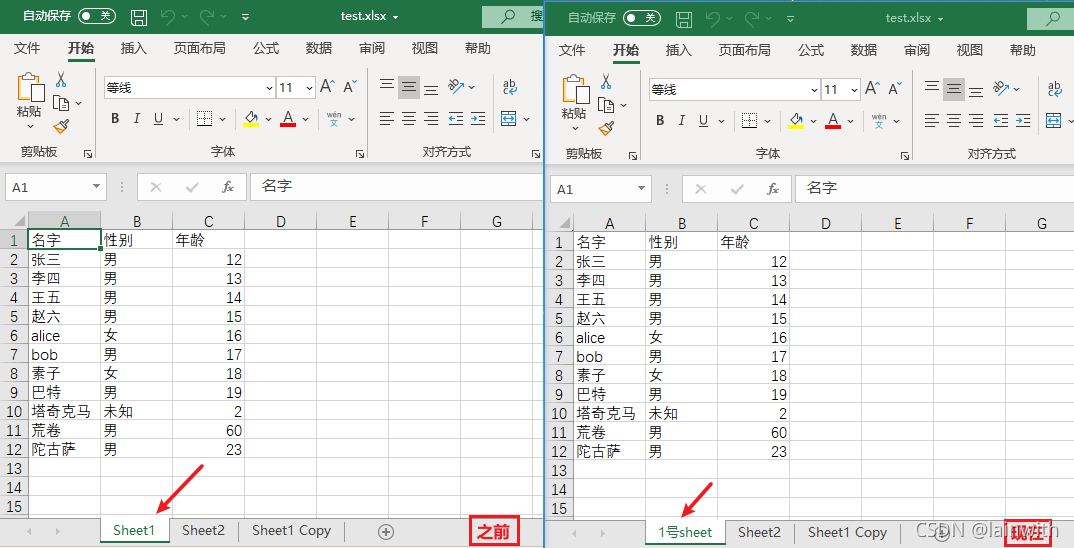1074x548 pixels.
Task: Switch to 插入 tab in left window
Action: tap(134, 48)
